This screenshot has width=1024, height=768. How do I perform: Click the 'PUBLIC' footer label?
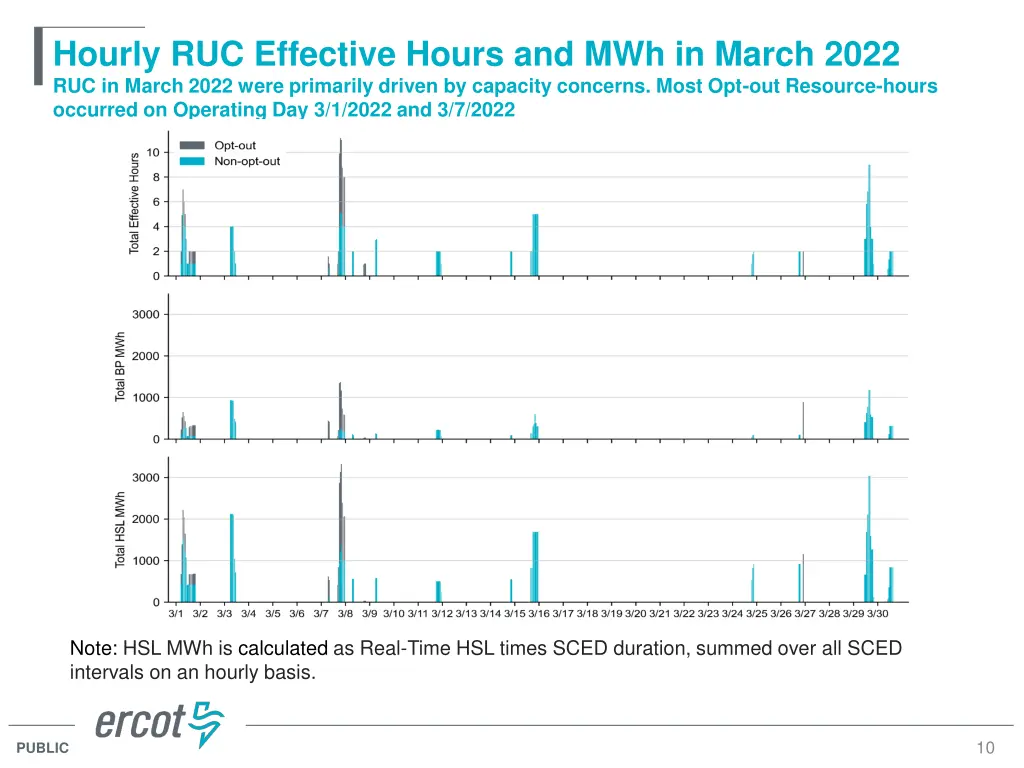pyautogui.click(x=42, y=748)
